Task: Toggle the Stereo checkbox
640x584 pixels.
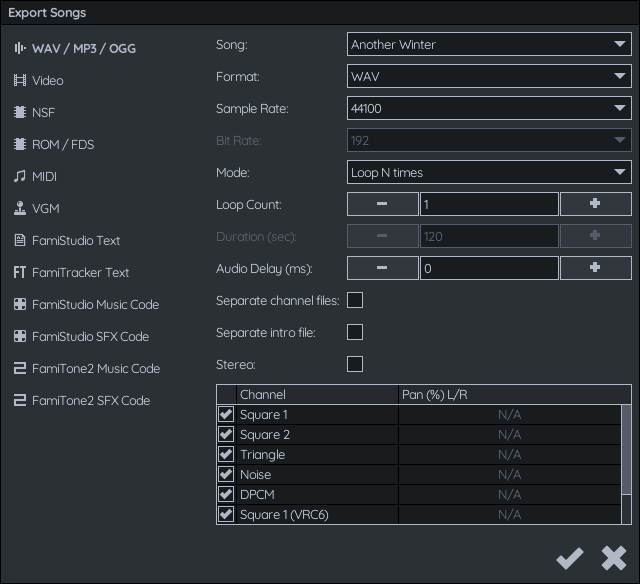Action: coord(355,364)
